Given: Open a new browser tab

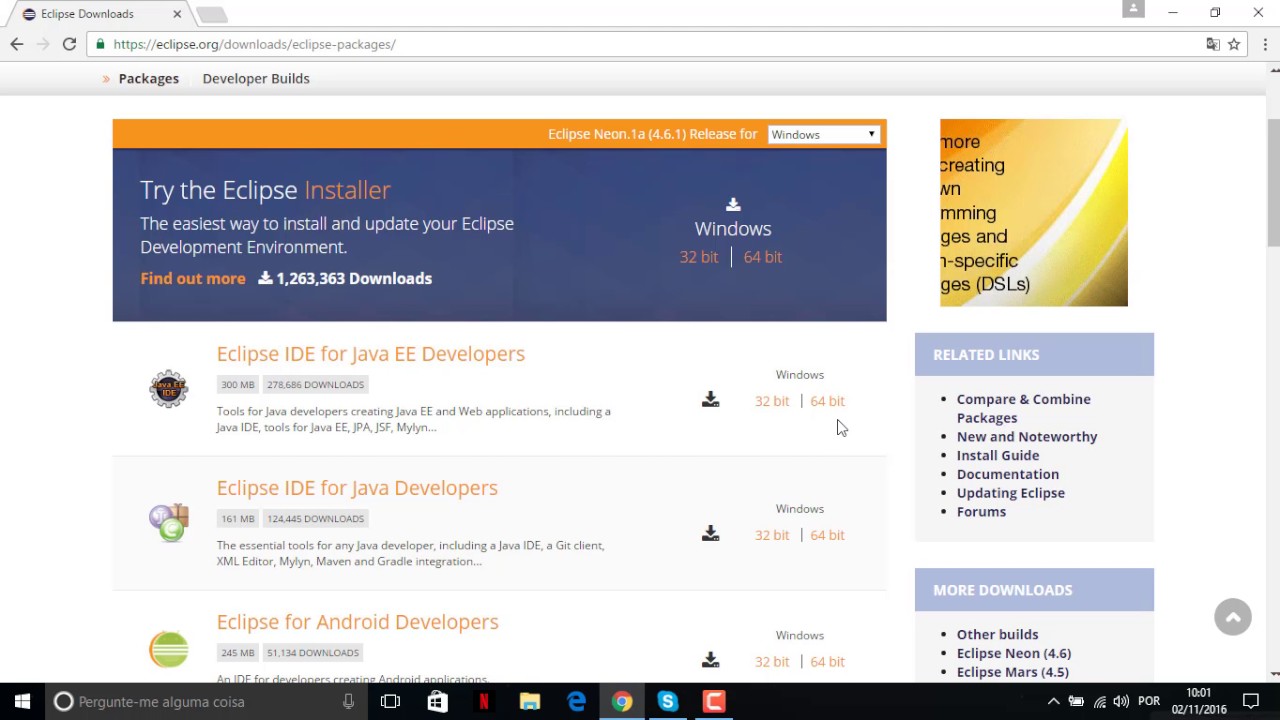Looking at the screenshot, I should pyautogui.click(x=211, y=14).
